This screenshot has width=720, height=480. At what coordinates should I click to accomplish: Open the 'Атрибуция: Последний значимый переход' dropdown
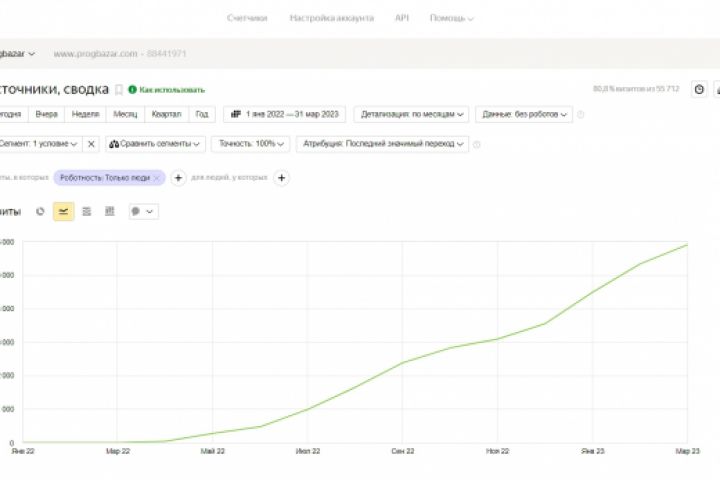383,144
